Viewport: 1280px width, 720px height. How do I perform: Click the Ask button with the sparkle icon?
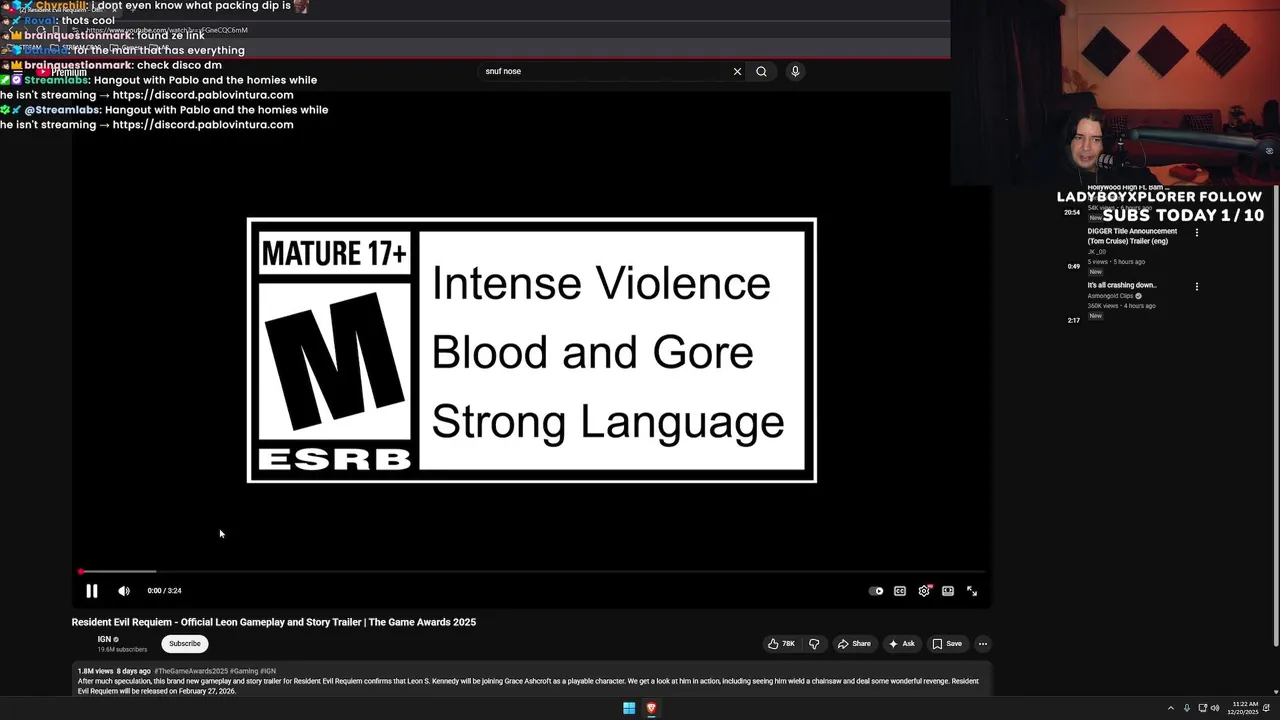point(902,644)
